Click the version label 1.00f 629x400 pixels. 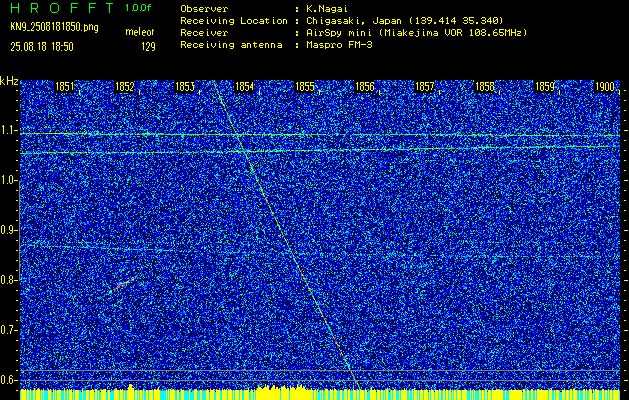[x=138, y=8]
